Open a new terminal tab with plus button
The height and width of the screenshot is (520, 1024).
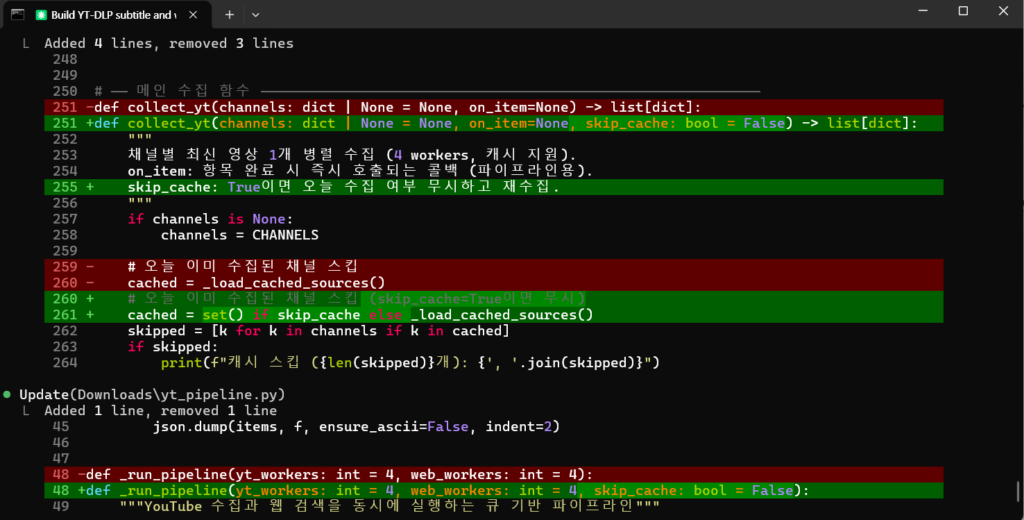(229, 15)
